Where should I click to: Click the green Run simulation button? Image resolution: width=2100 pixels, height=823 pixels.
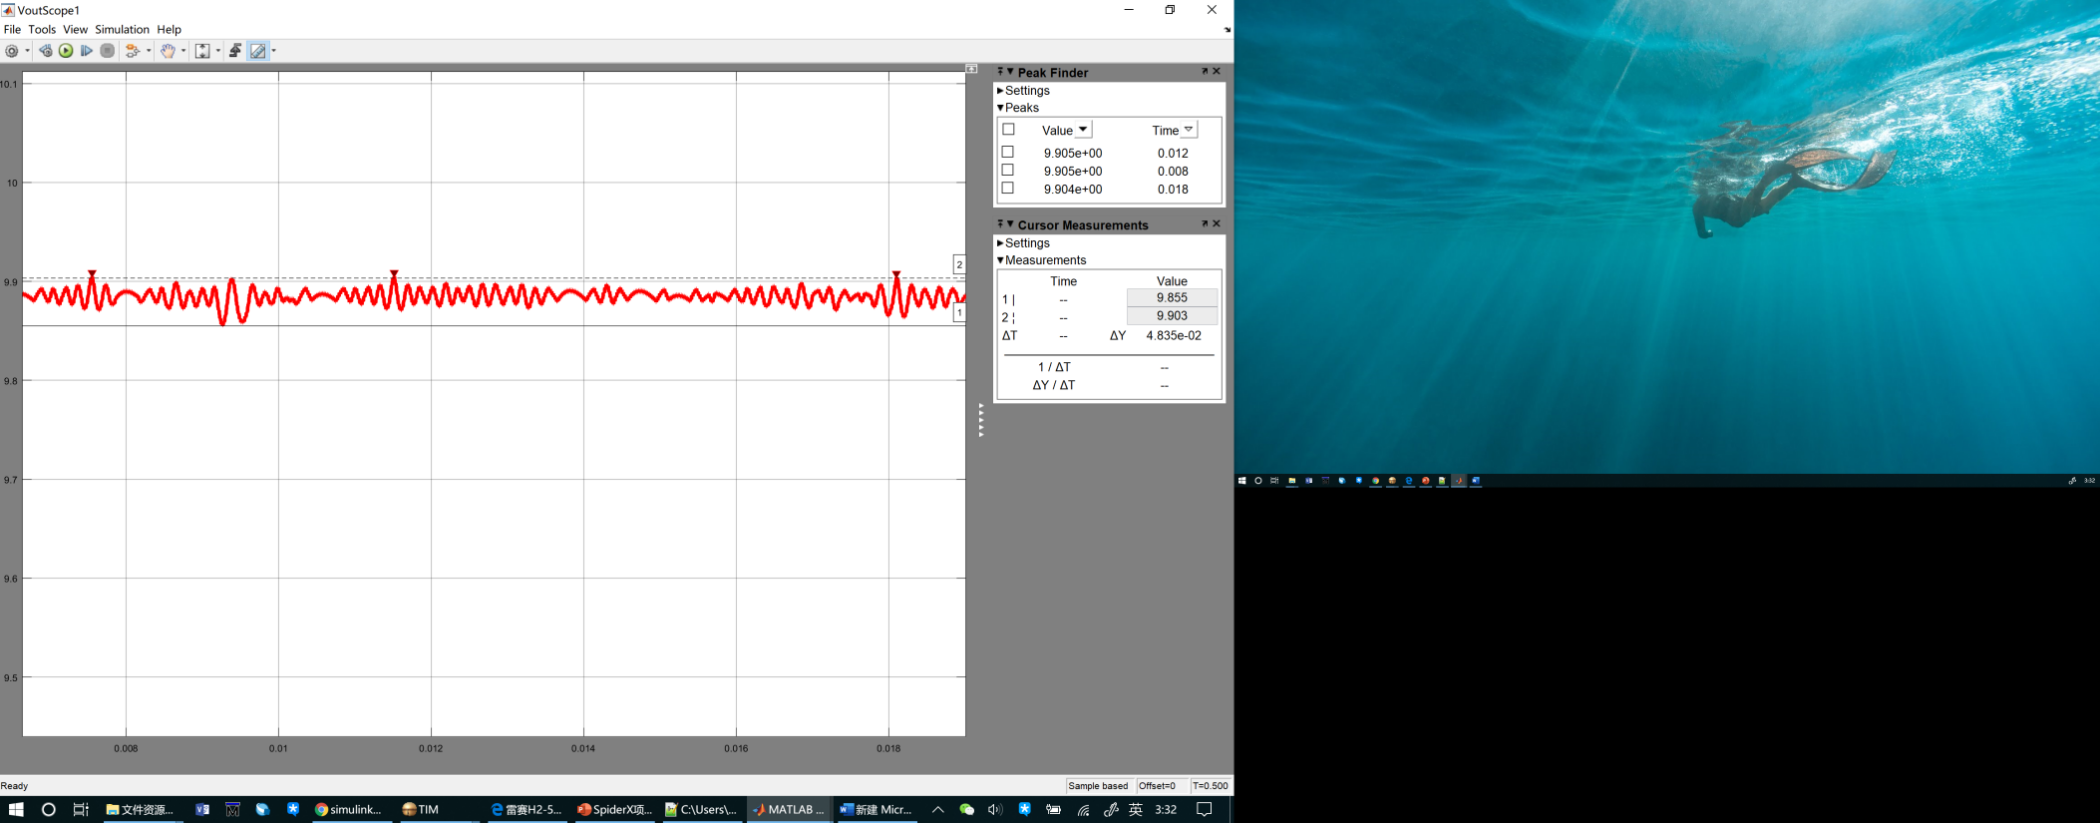tap(66, 51)
